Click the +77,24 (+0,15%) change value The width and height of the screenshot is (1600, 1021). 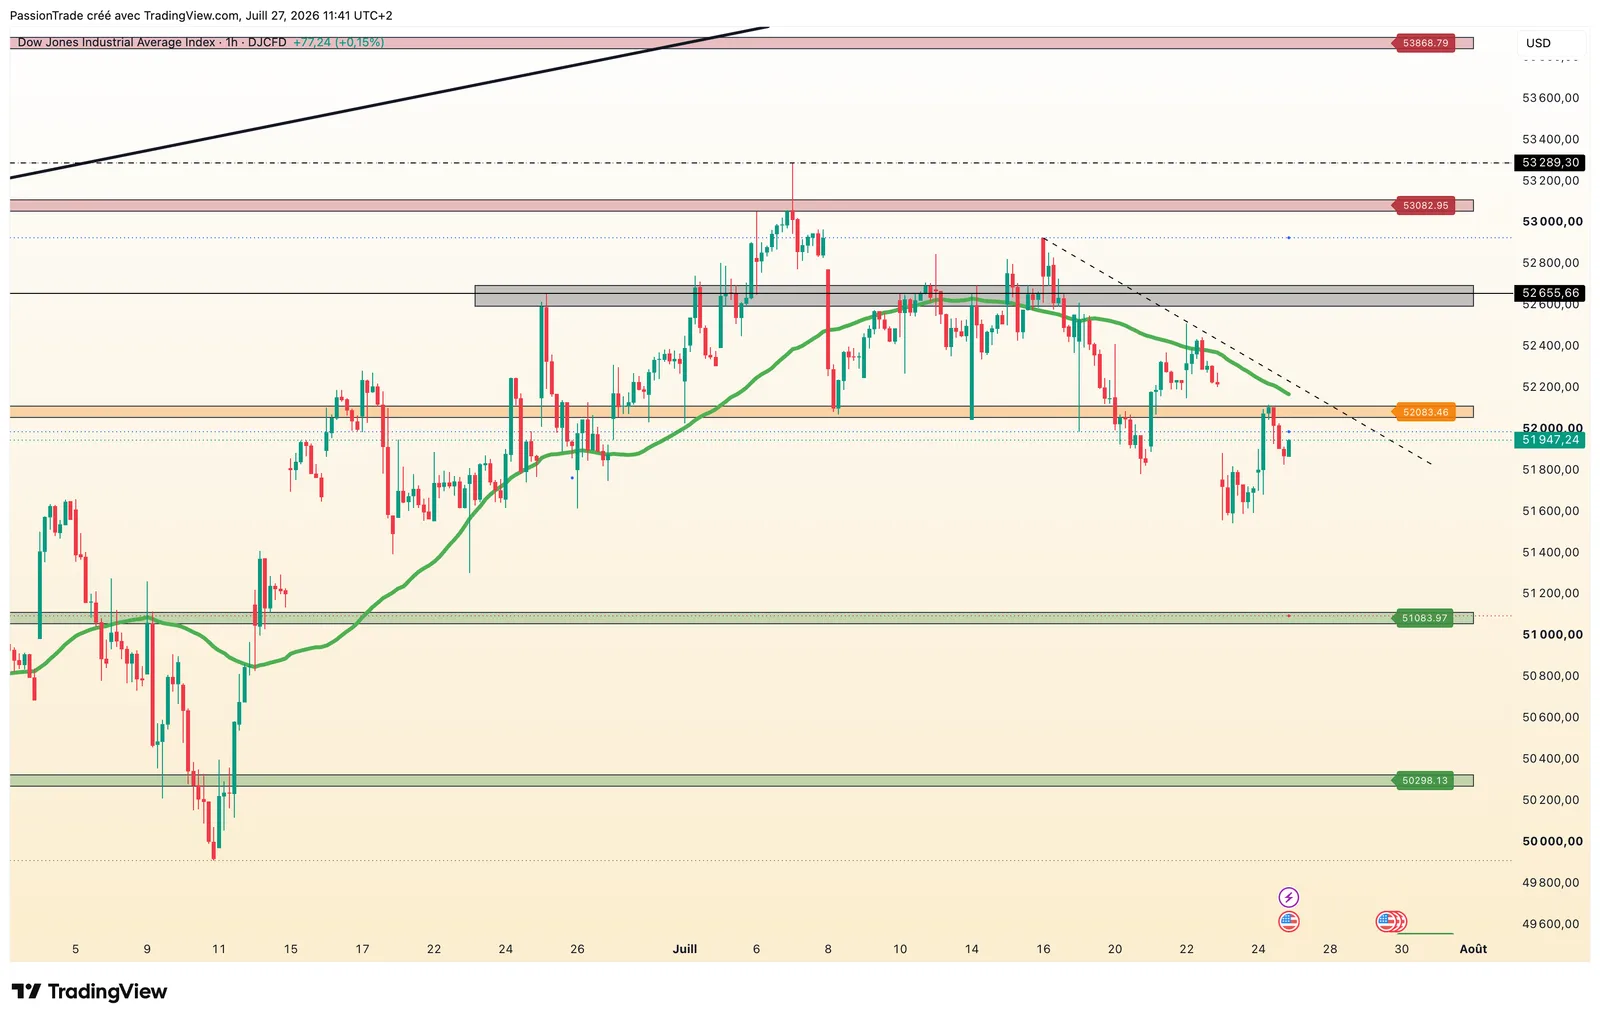pyautogui.click(x=338, y=43)
